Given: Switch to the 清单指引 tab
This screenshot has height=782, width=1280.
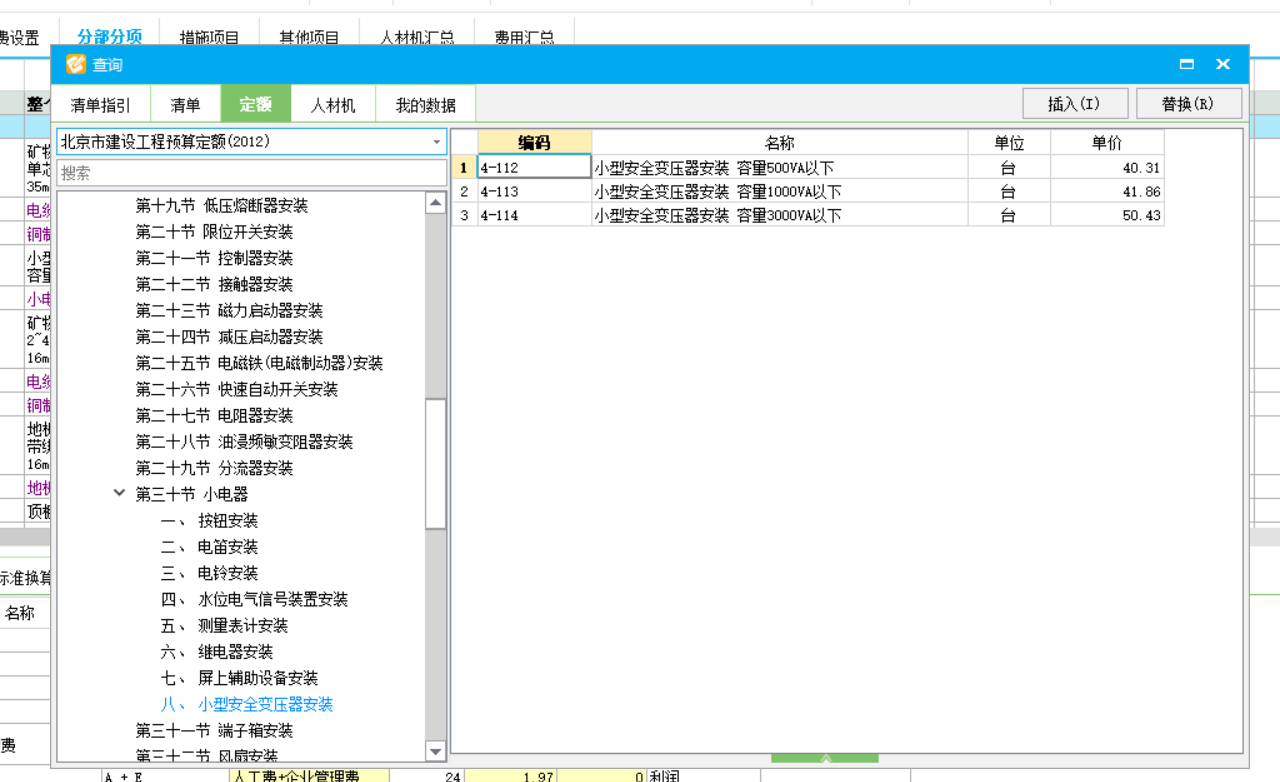Looking at the screenshot, I should 101,105.
